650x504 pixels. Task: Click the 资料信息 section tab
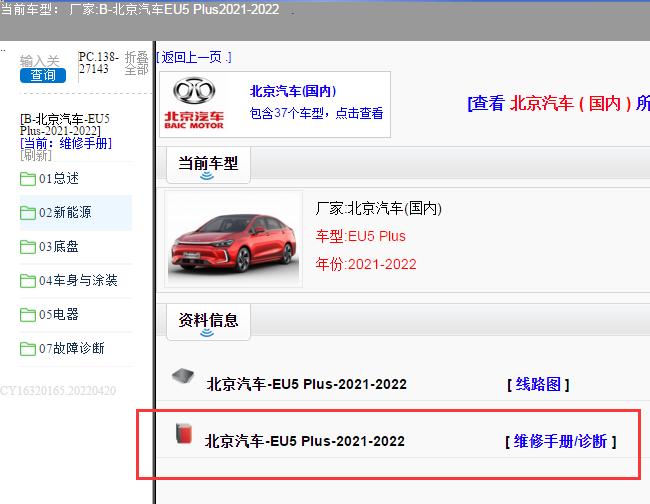[208, 322]
